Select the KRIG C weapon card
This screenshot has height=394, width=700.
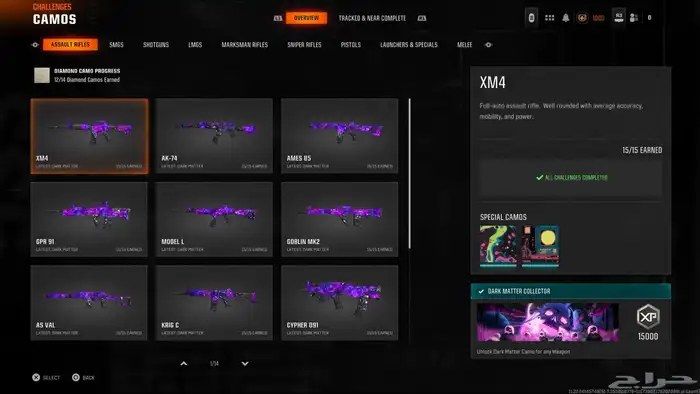pos(214,303)
